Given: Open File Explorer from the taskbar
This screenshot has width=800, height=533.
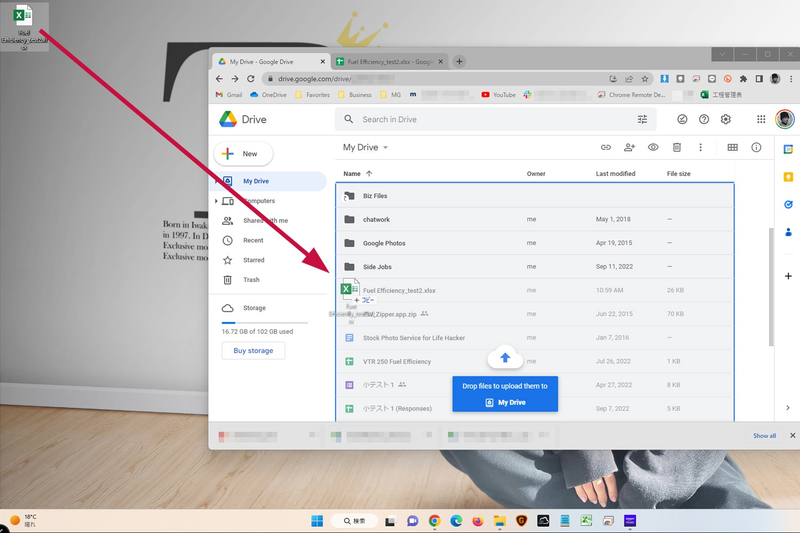Looking at the screenshot, I should [499, 521].
